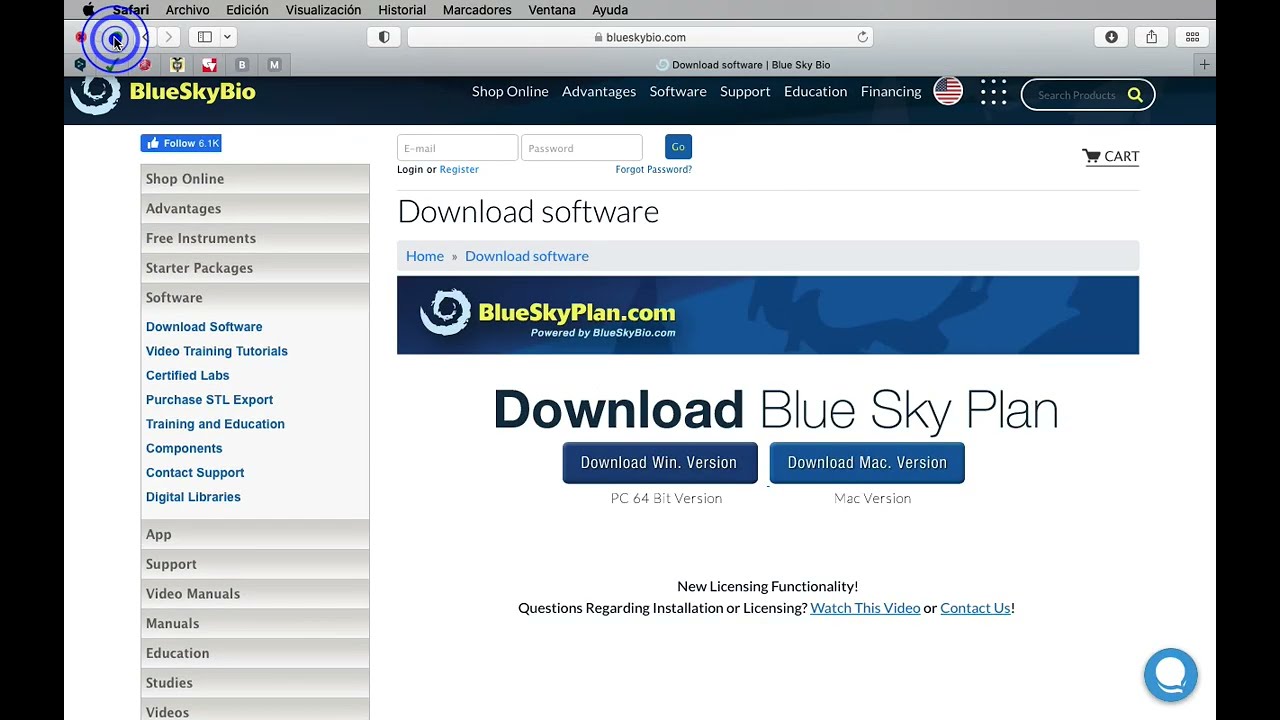
Task: Click the BlueSkyPlan.com banner
Action: (768, 315)
